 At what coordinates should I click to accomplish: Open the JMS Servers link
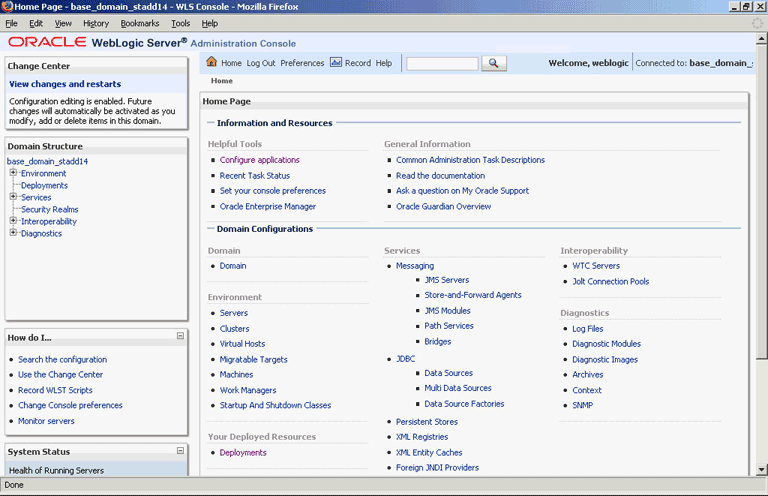click(x=447, y=280)
